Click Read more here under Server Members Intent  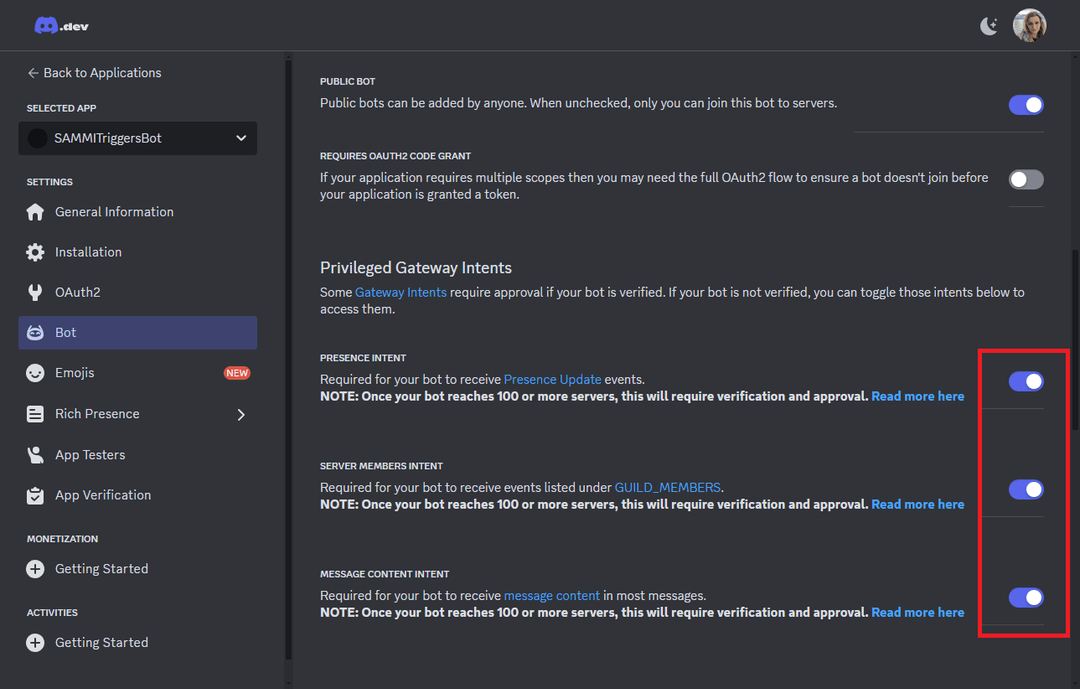point(917,504)
